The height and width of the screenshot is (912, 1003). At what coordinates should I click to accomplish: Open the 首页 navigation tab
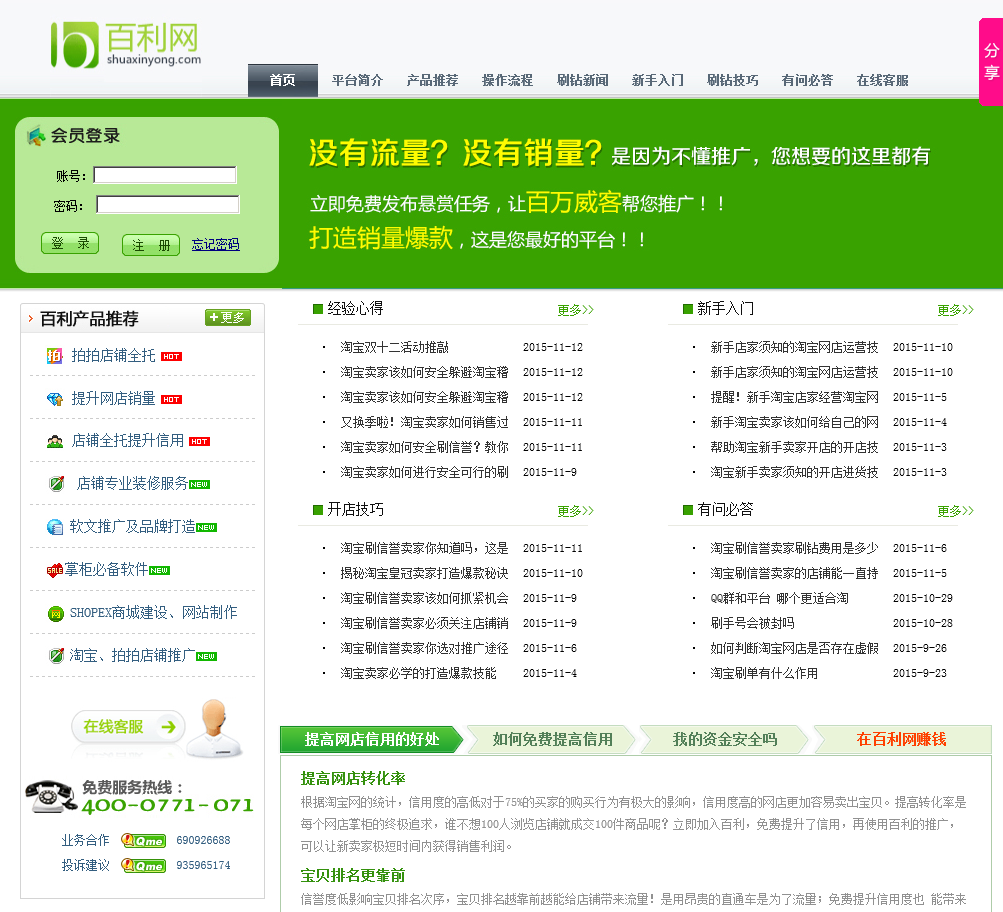coord(283,81)
